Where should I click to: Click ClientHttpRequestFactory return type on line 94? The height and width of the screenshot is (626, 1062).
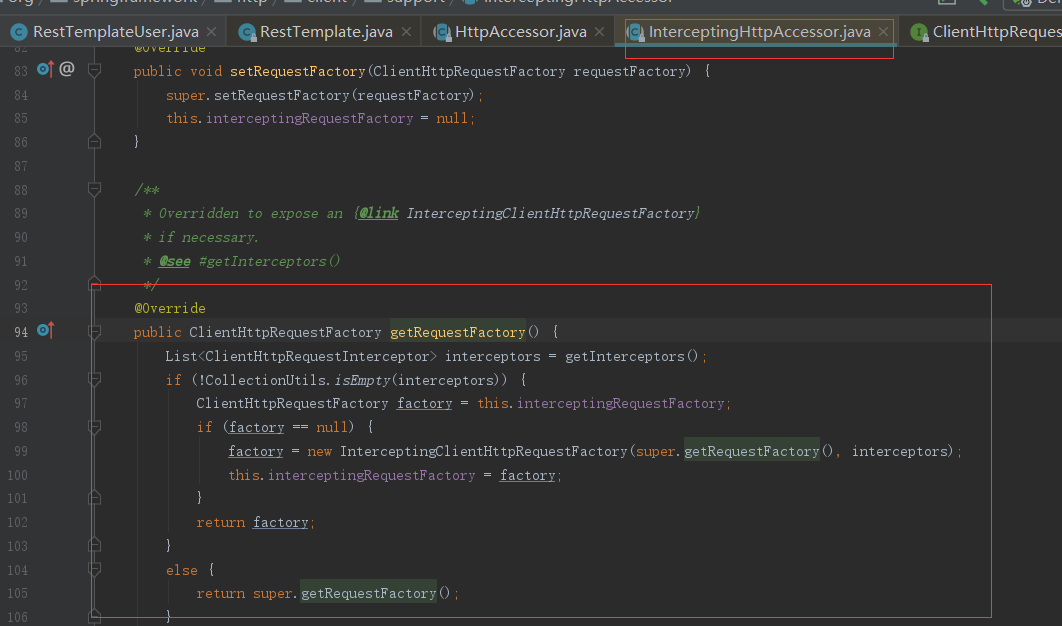point(285,332)
